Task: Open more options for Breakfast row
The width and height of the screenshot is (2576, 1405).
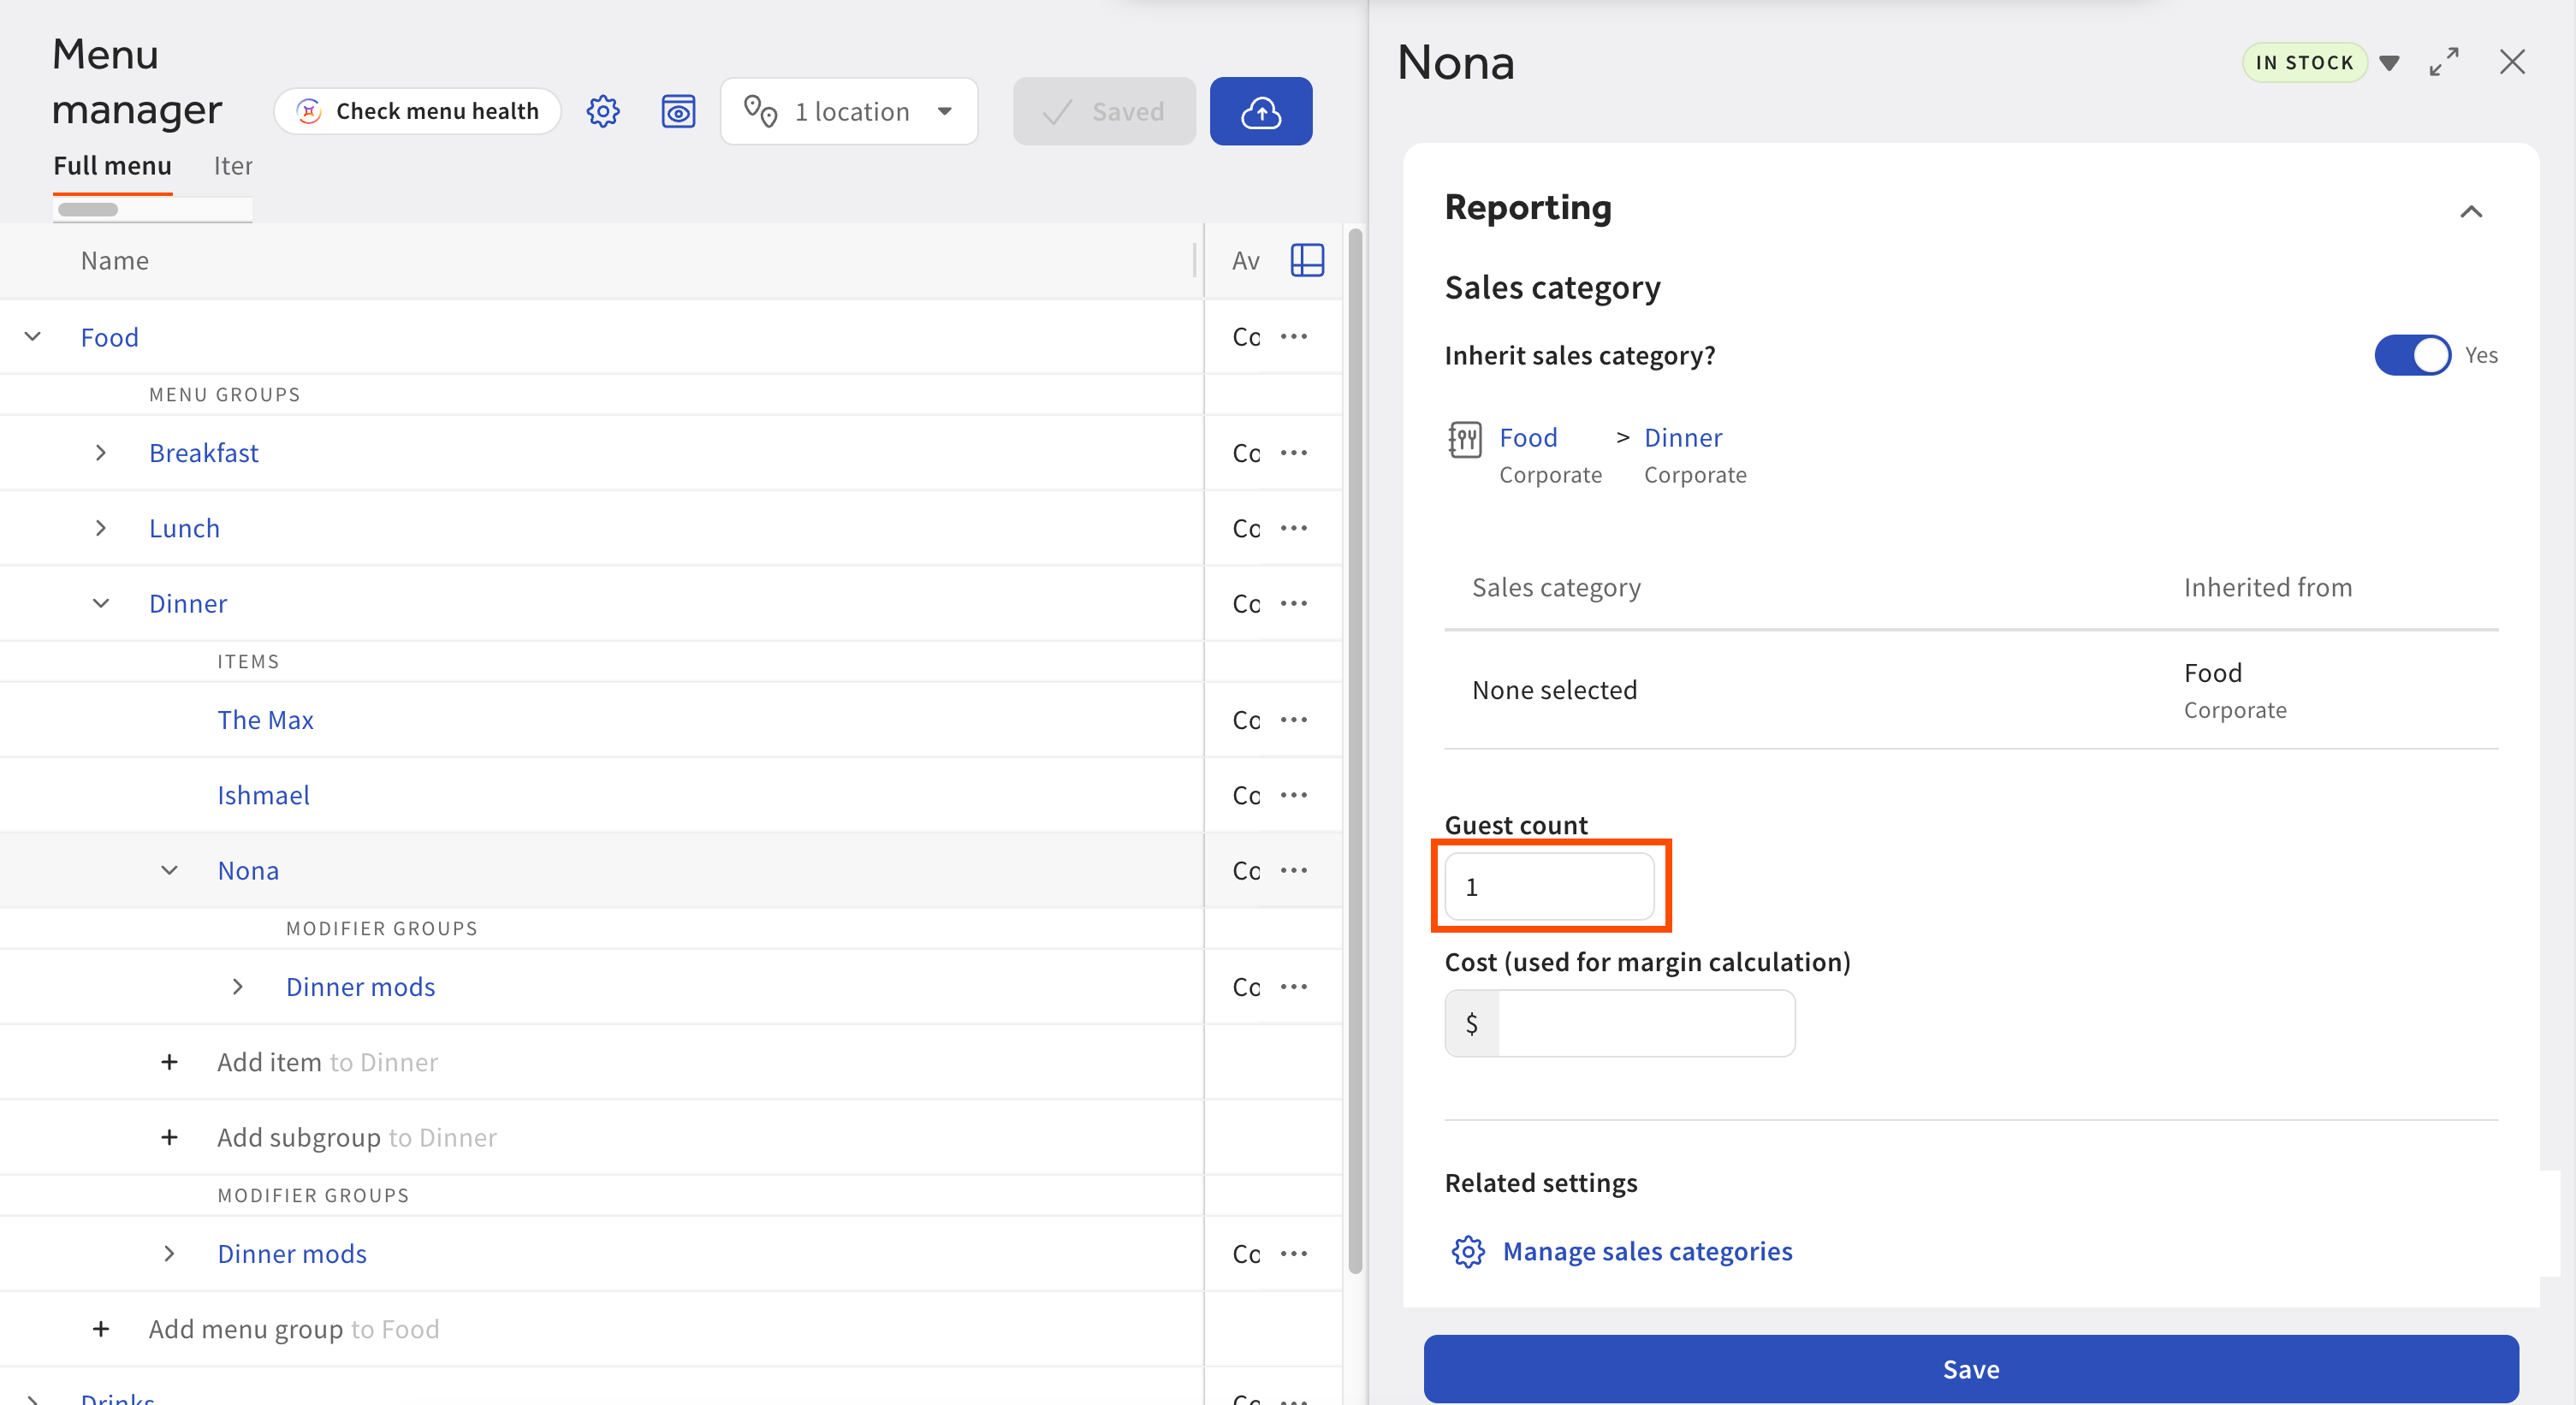Action: [1294, 452]
